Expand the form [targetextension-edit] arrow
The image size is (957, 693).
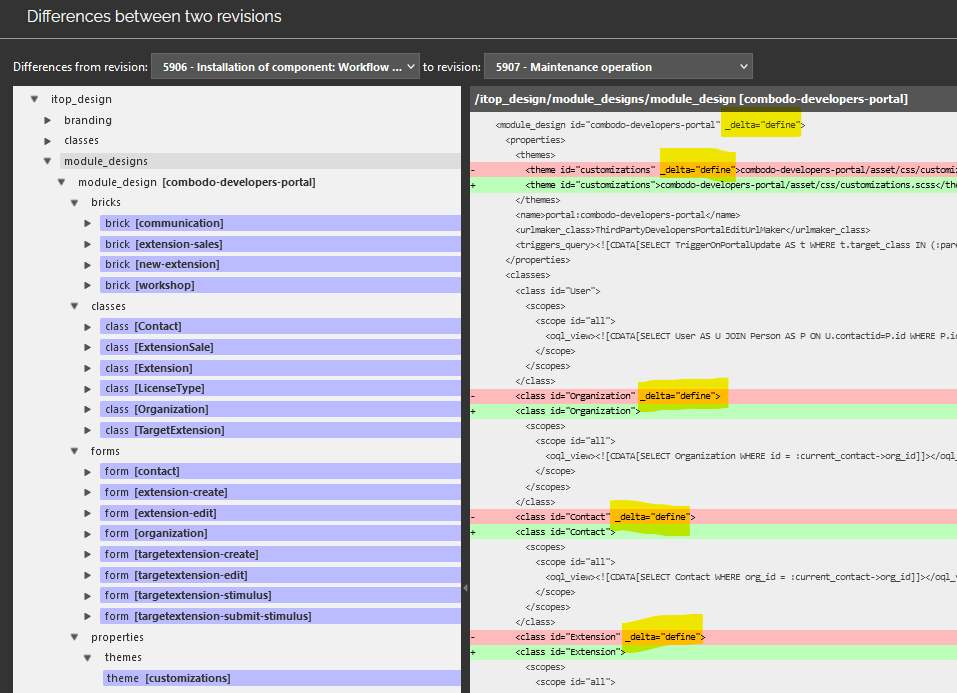88,575
